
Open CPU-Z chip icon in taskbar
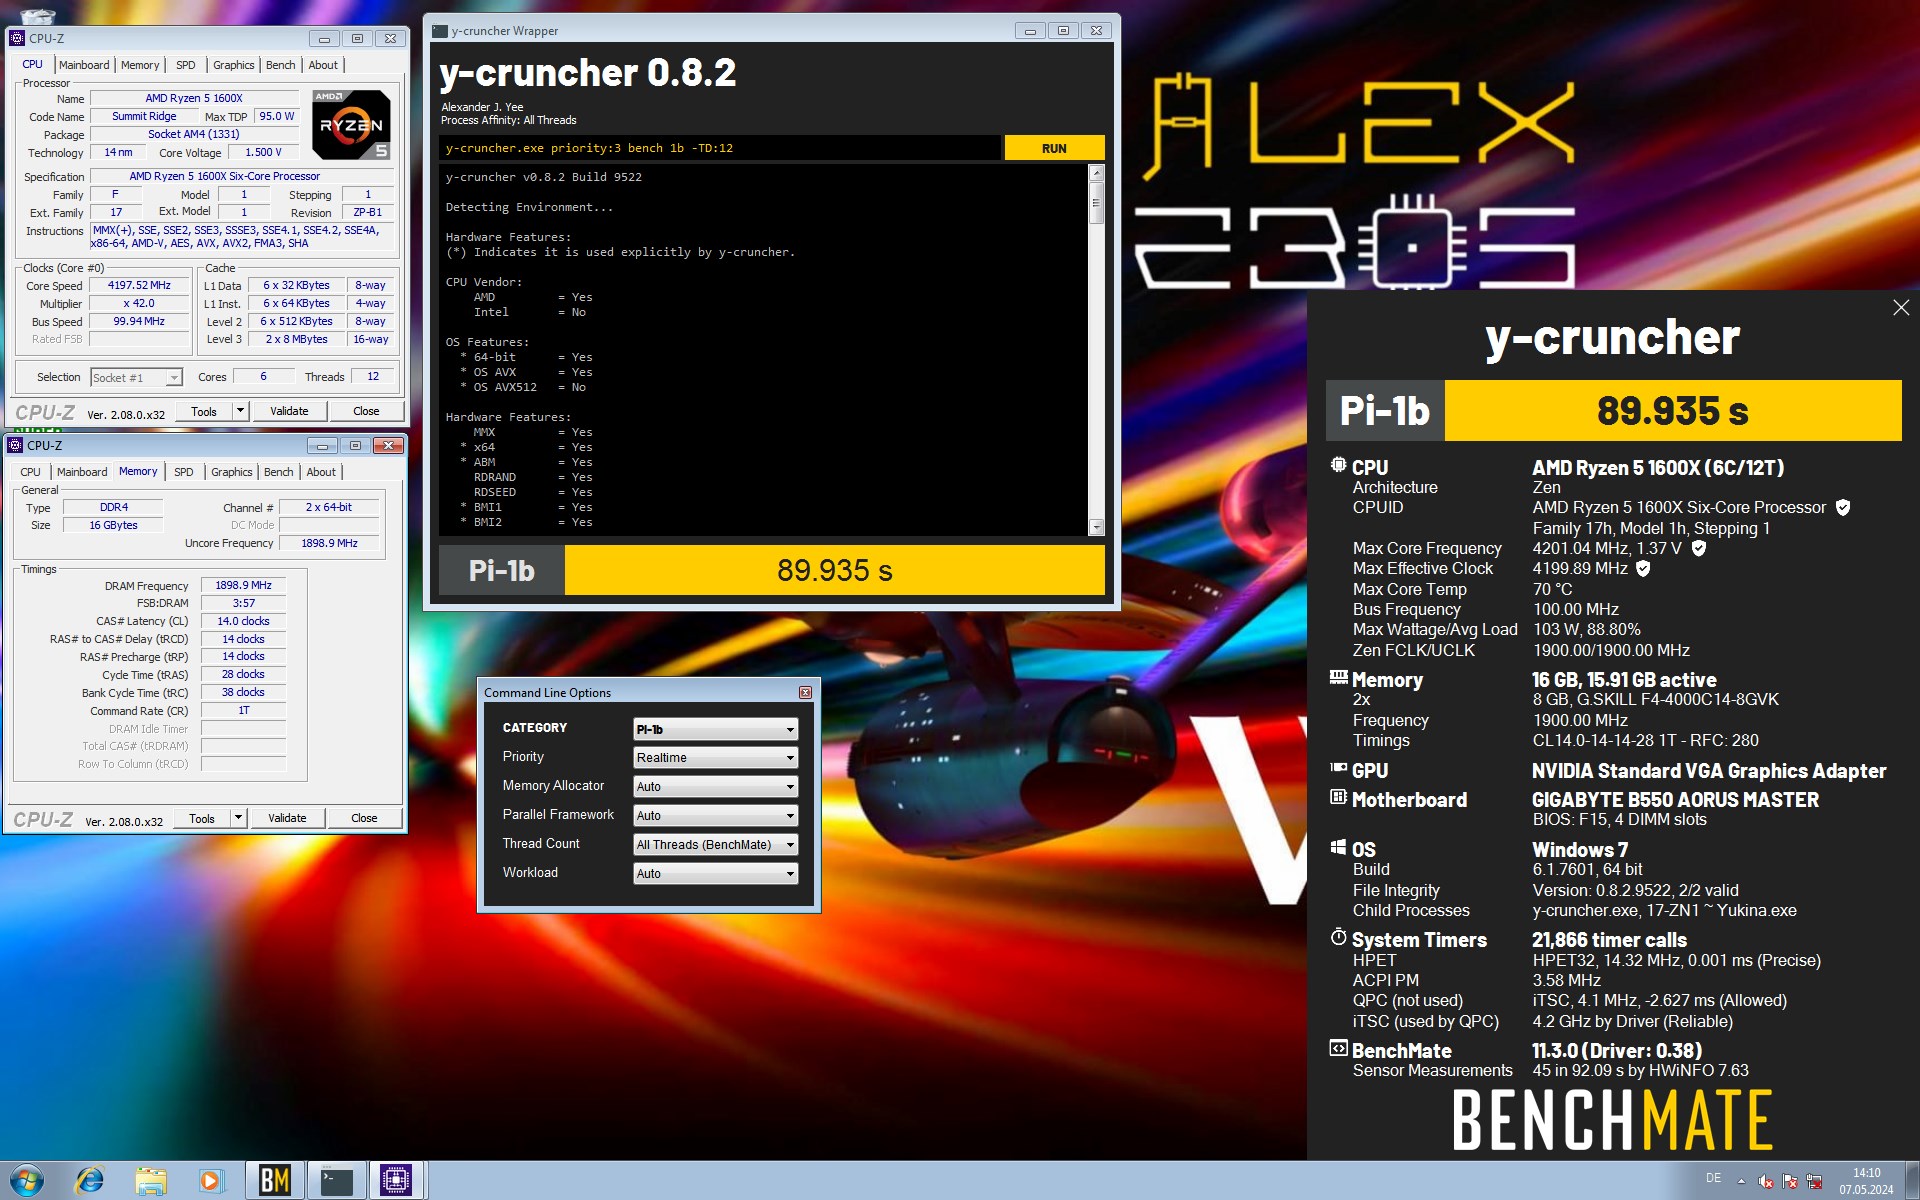396,1181
